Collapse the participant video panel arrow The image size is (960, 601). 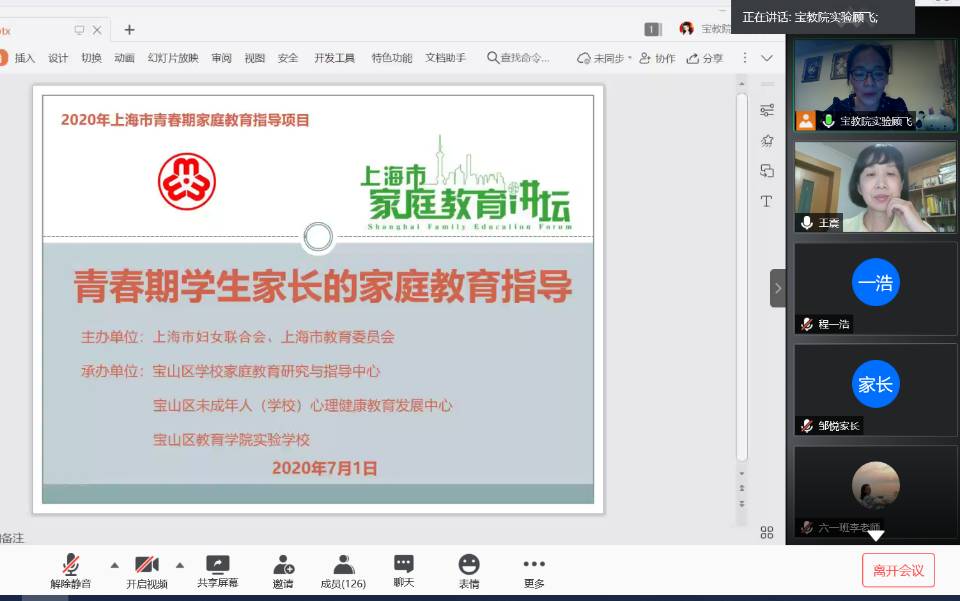[778, 288]
